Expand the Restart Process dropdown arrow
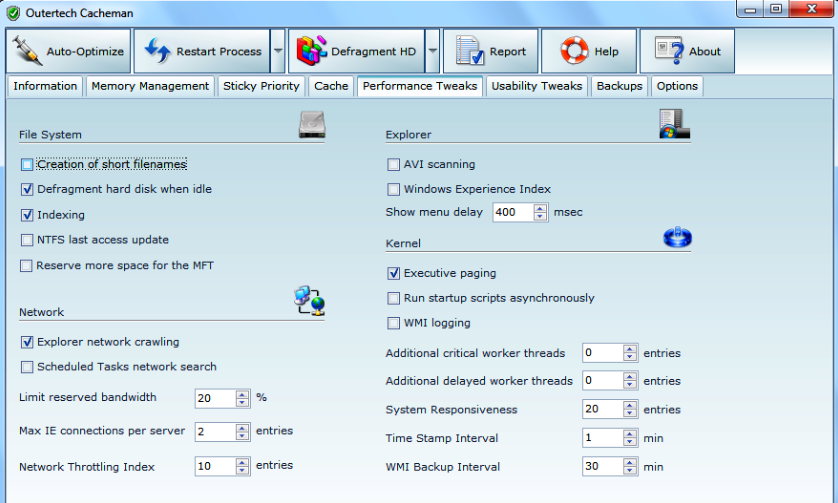The width and height of the screenshot is (838, 503). pos(278,51)
